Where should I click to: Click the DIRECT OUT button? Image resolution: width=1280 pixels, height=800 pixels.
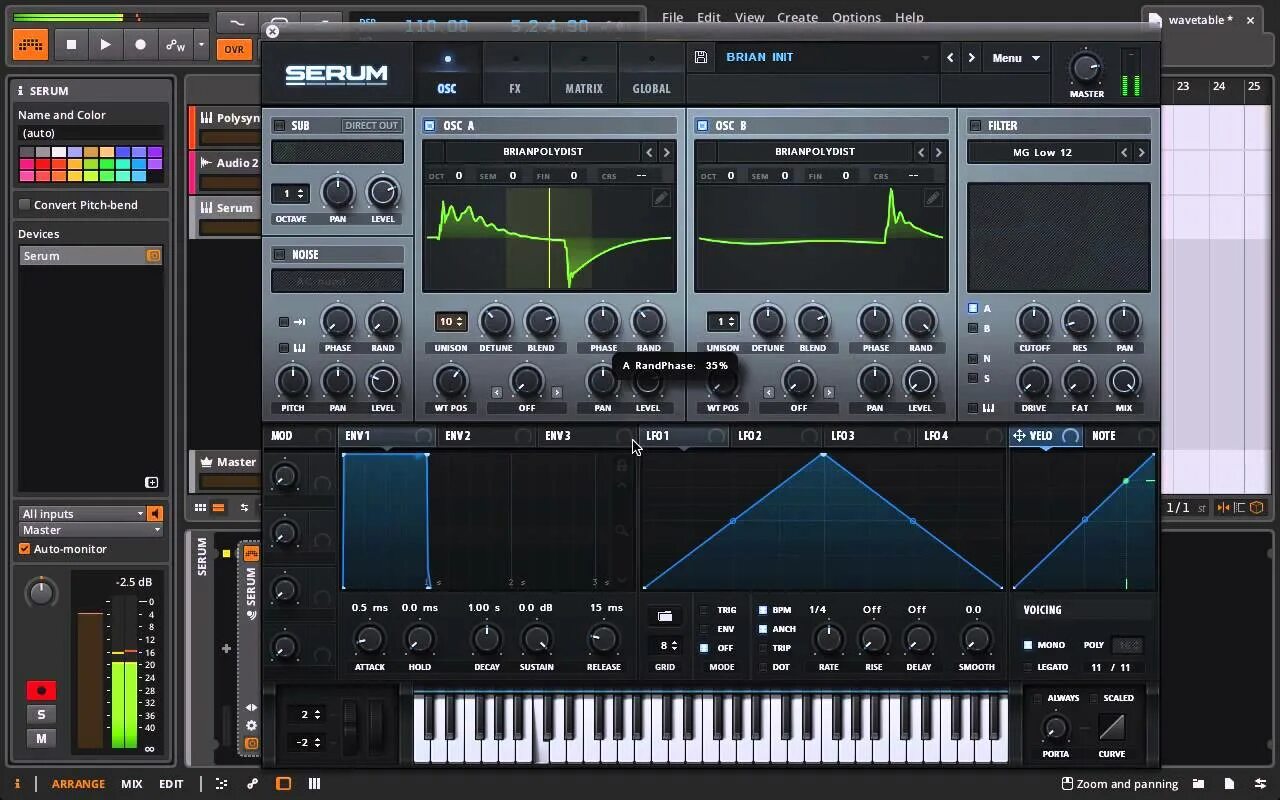[x=371, y=125]
